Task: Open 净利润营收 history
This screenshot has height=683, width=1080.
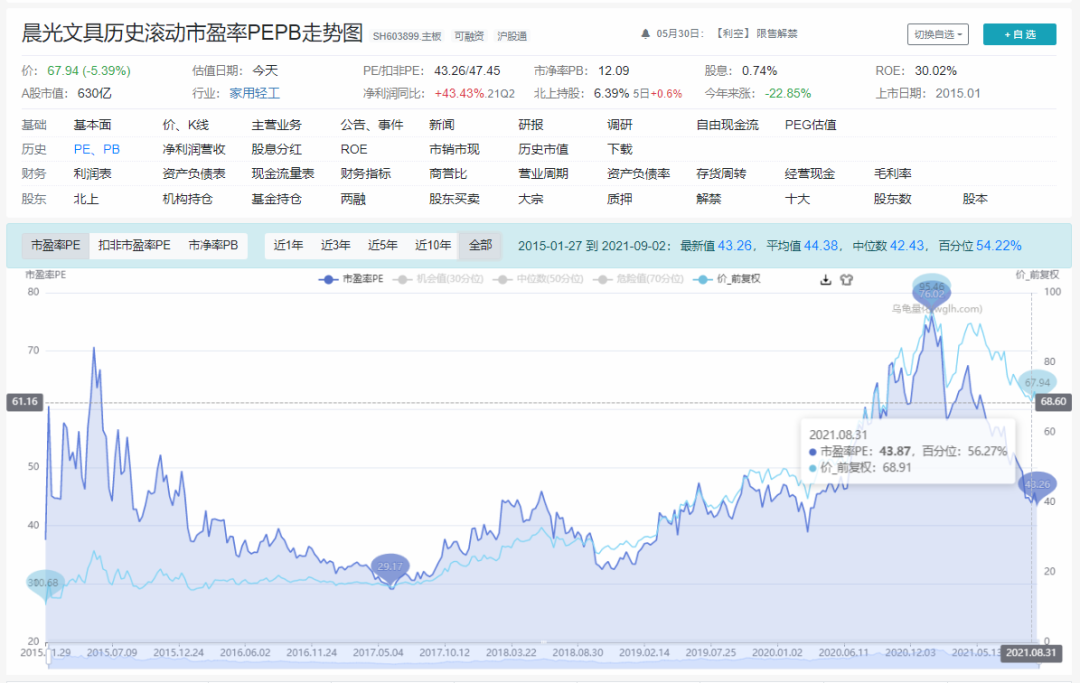Action: pyautogui.click(x=194, y=149)
